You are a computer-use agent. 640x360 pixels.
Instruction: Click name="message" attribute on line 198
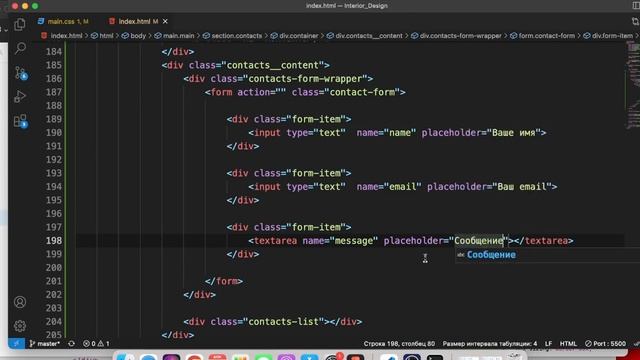(x=340, y=241)
